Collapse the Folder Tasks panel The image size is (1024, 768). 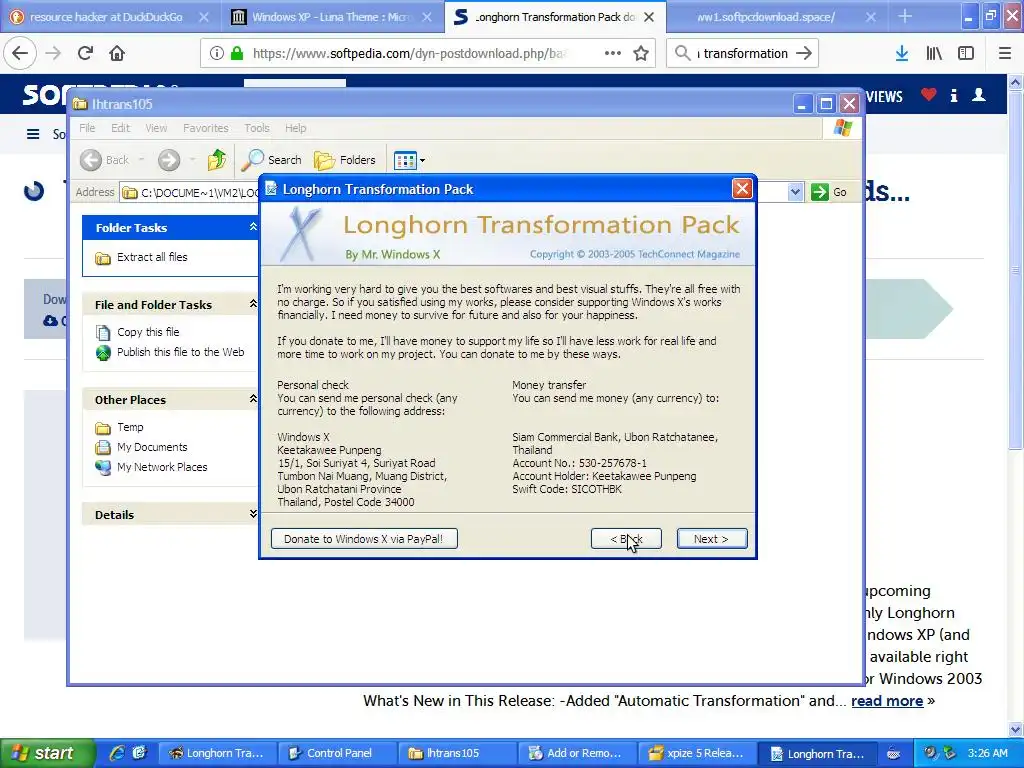point(253,227)
